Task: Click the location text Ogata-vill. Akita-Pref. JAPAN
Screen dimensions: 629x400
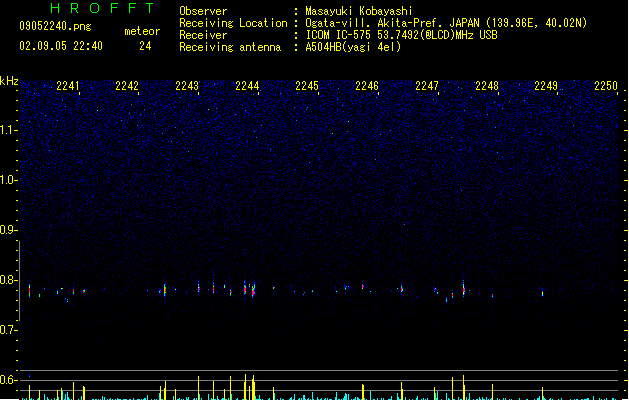Action: click(x=392, y=23)
